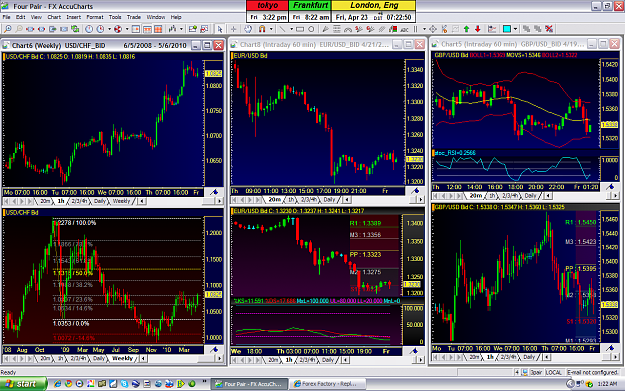Select the hand pan tool
Viewport: 625px width, 391px height.
pyautogui.click(x=248, y=29)
